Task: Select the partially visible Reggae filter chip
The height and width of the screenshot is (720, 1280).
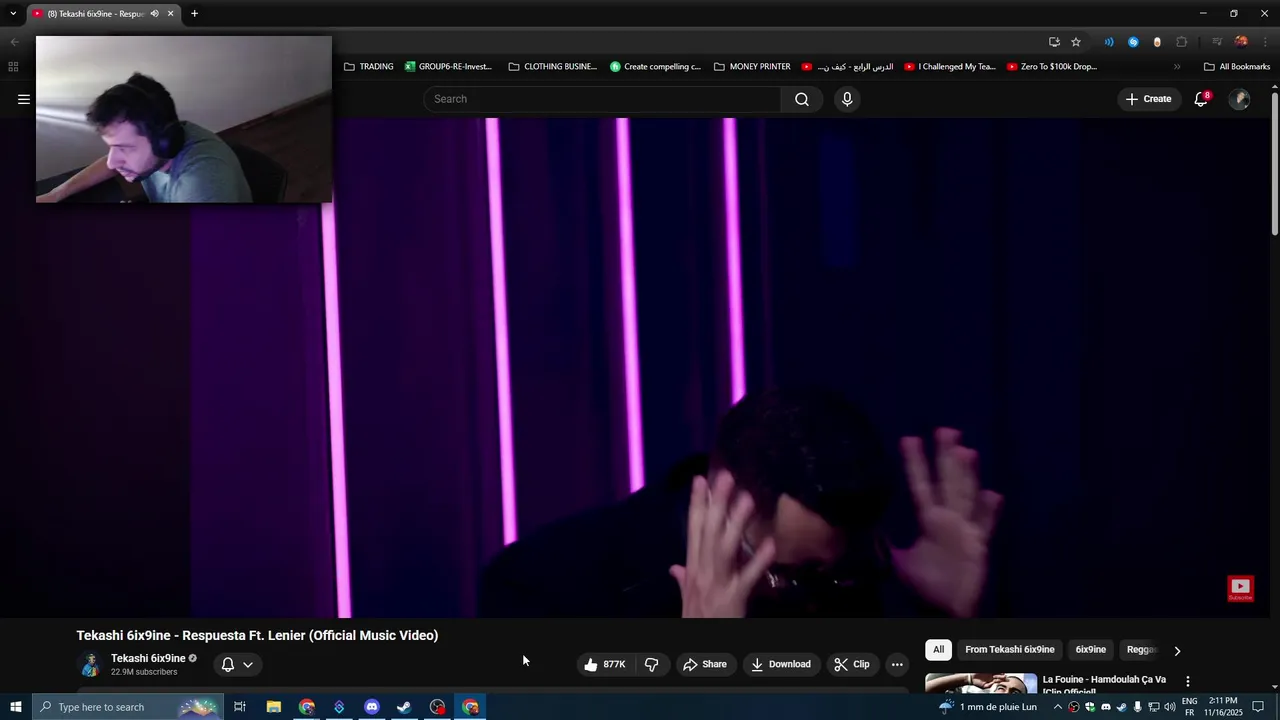Action: [x=1141, y=650]
